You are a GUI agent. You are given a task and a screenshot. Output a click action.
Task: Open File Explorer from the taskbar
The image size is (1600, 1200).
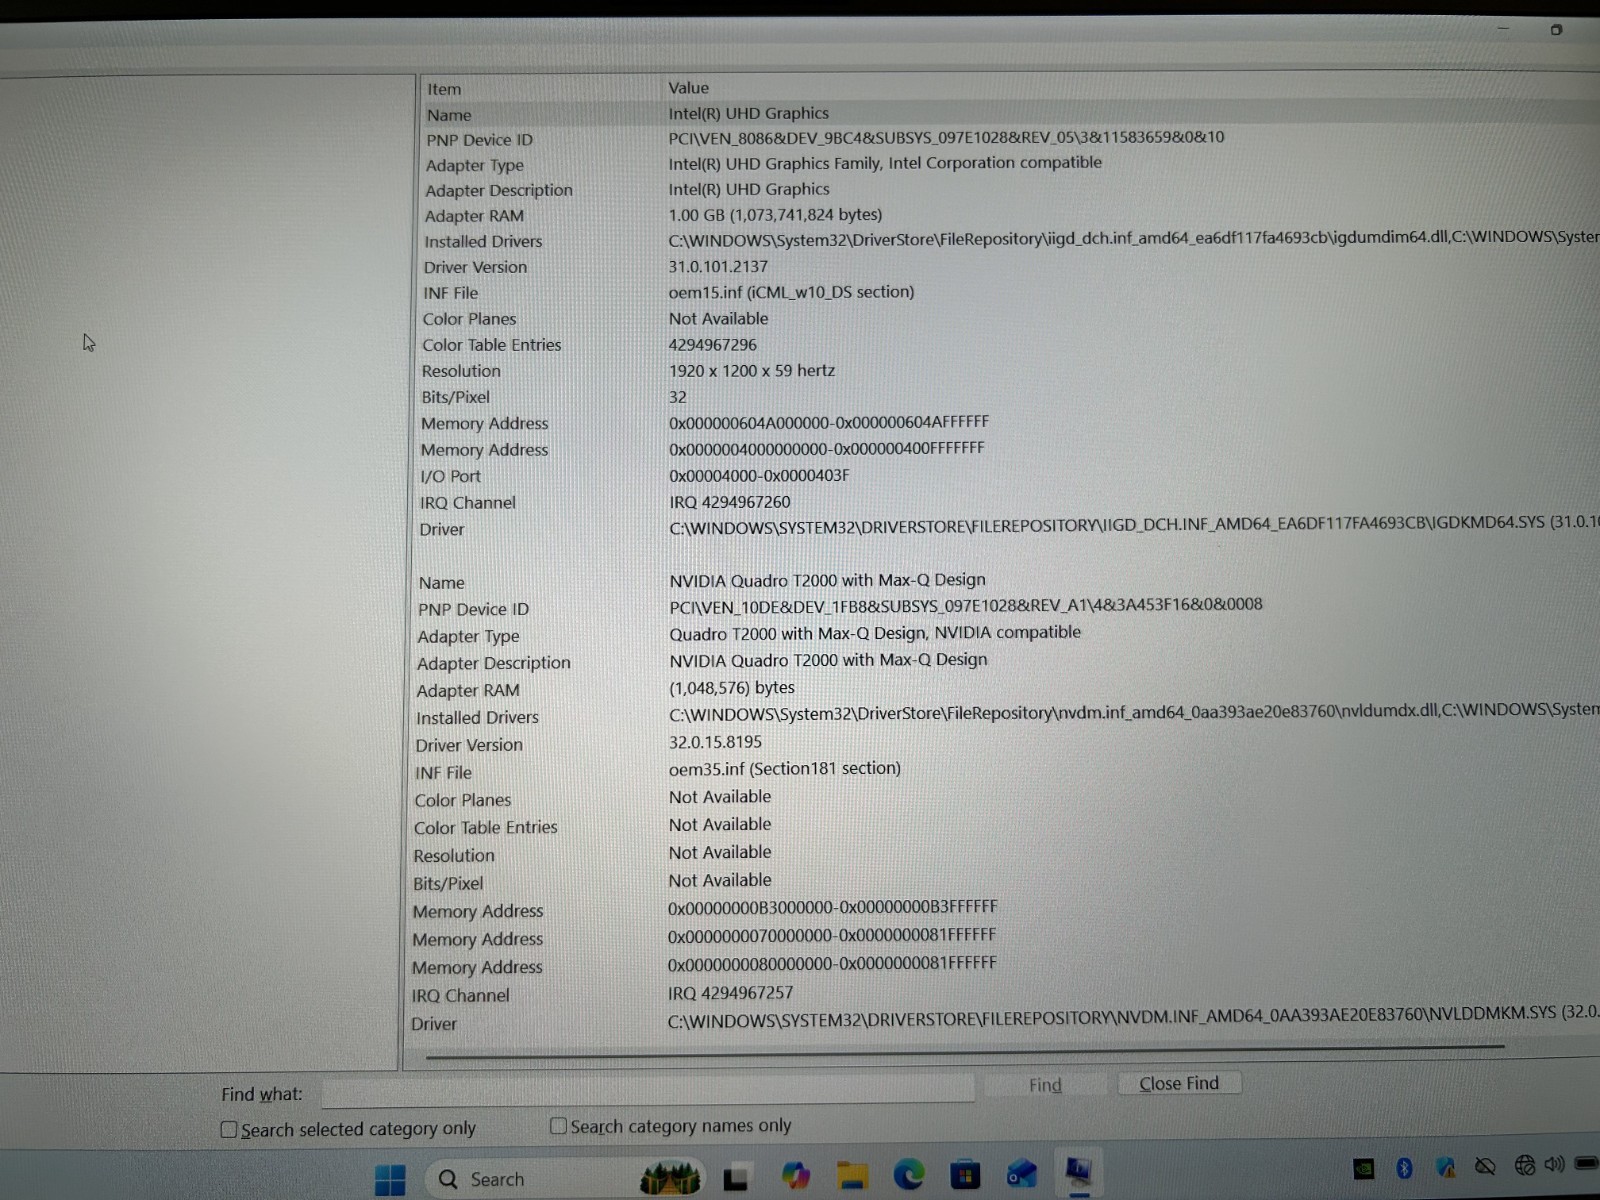point(852,1176)
